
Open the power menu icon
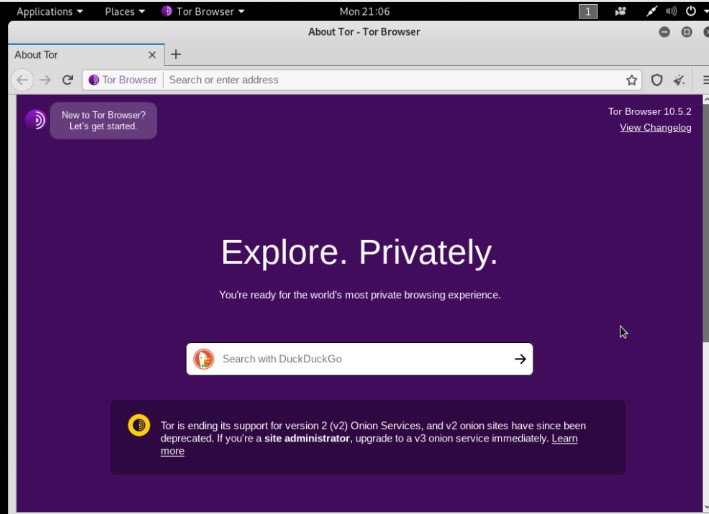point(690,11)
